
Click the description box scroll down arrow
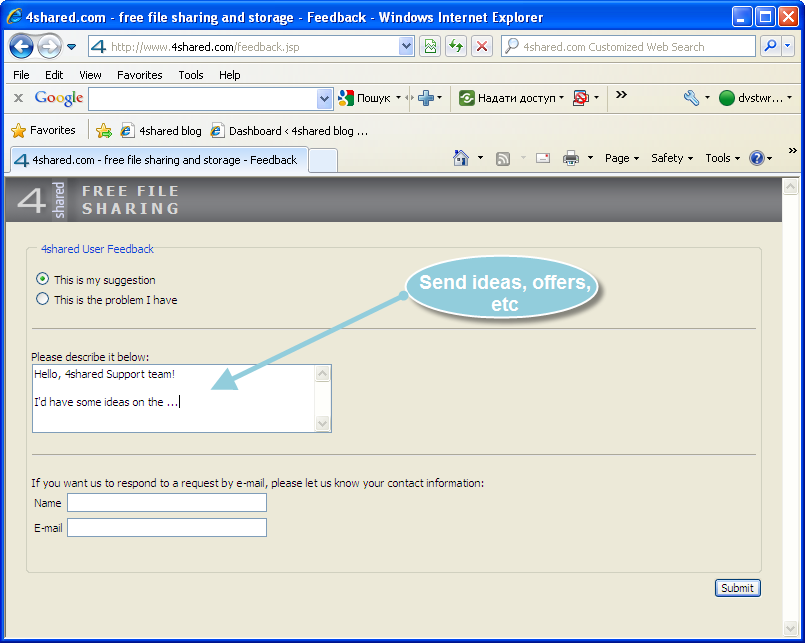322,424
